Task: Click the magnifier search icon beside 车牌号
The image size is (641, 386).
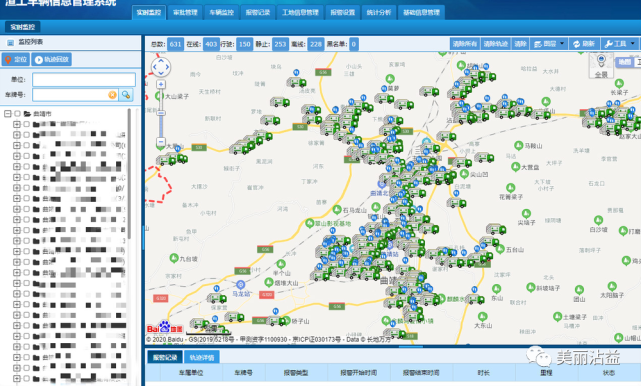Action: point(126,95)
